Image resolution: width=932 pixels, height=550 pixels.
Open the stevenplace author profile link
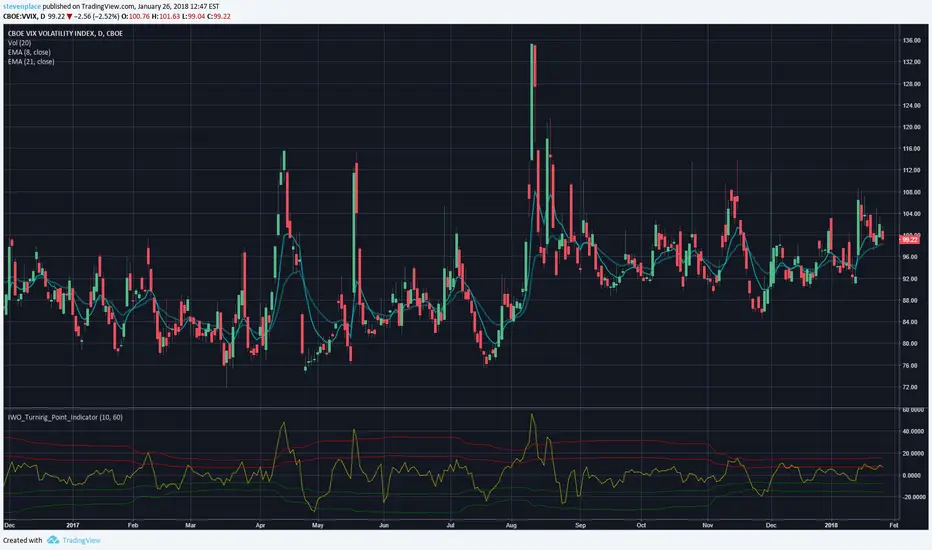click(22, 7)
